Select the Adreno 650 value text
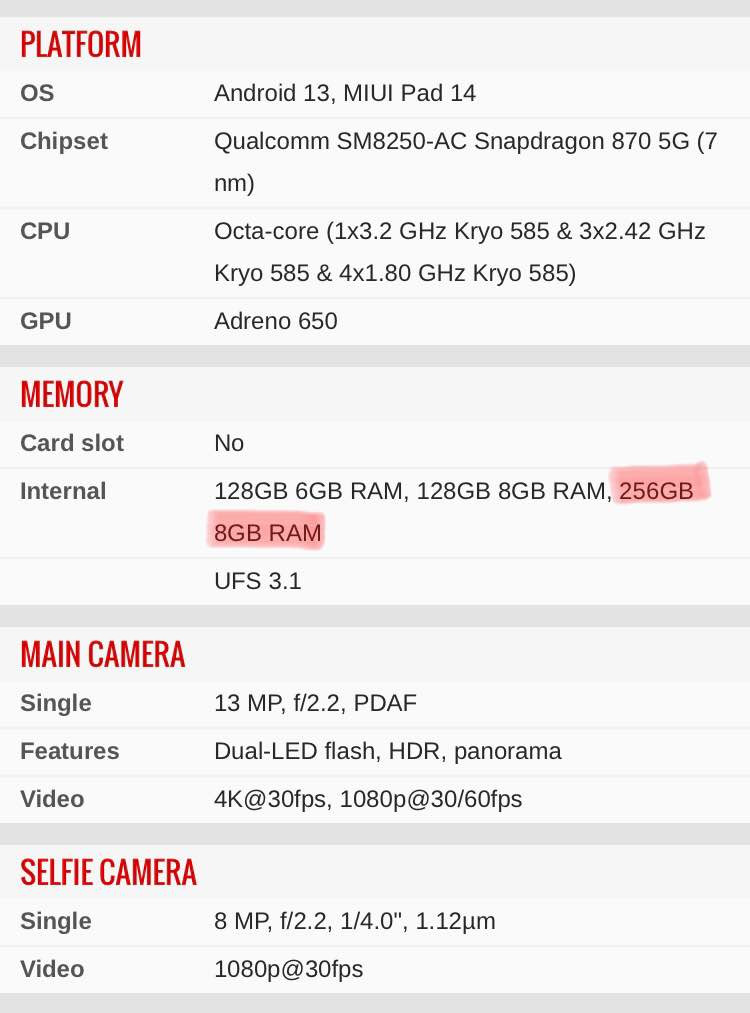Screen dimensions: 750x1013 pyautogui.click(x=276, y=321)
